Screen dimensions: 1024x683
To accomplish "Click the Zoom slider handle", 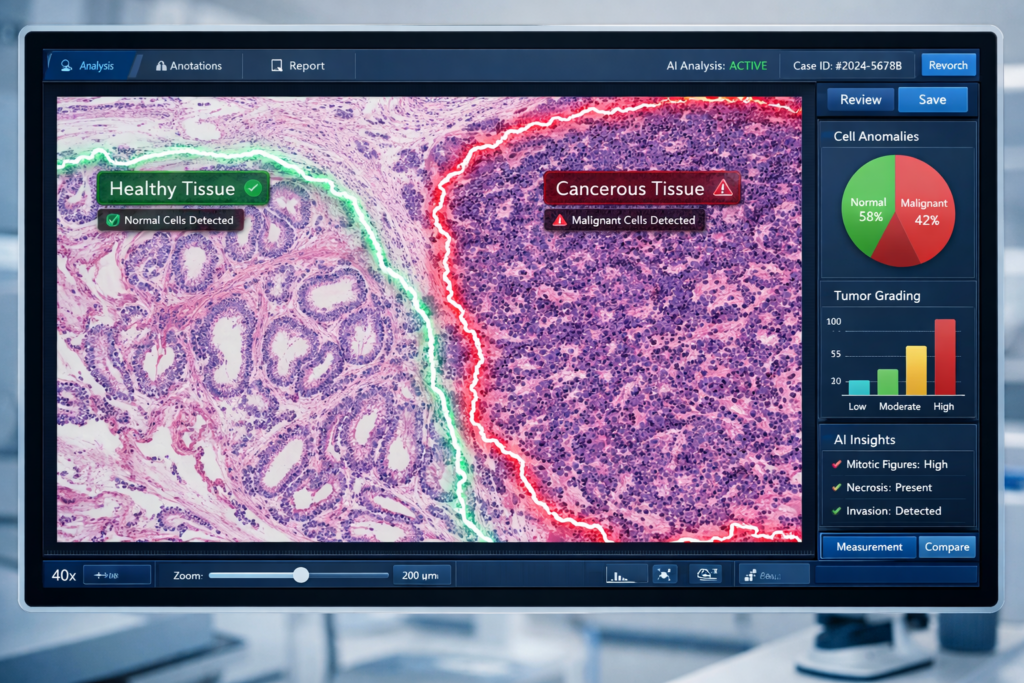I will click(x=301, y=575).
